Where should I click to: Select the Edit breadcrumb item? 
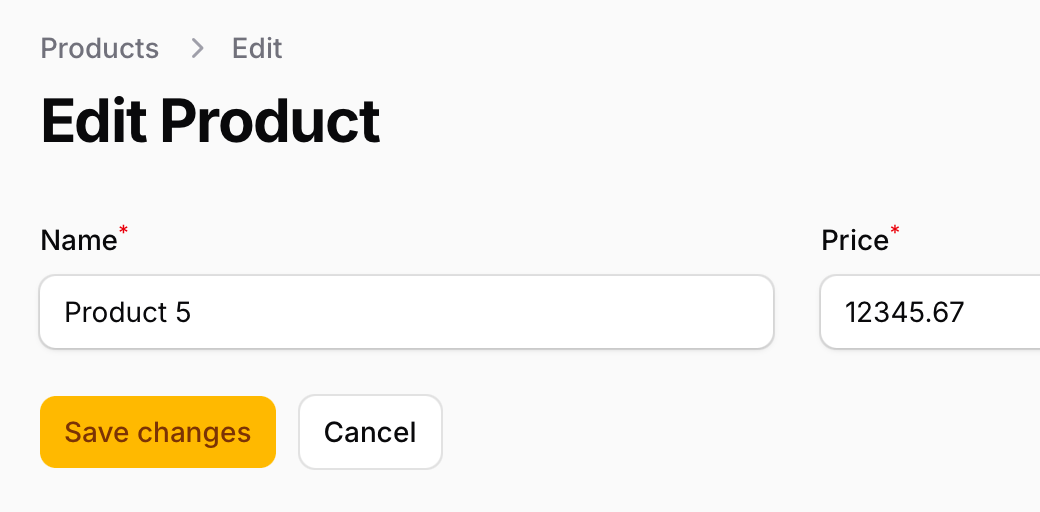(257, 48)
